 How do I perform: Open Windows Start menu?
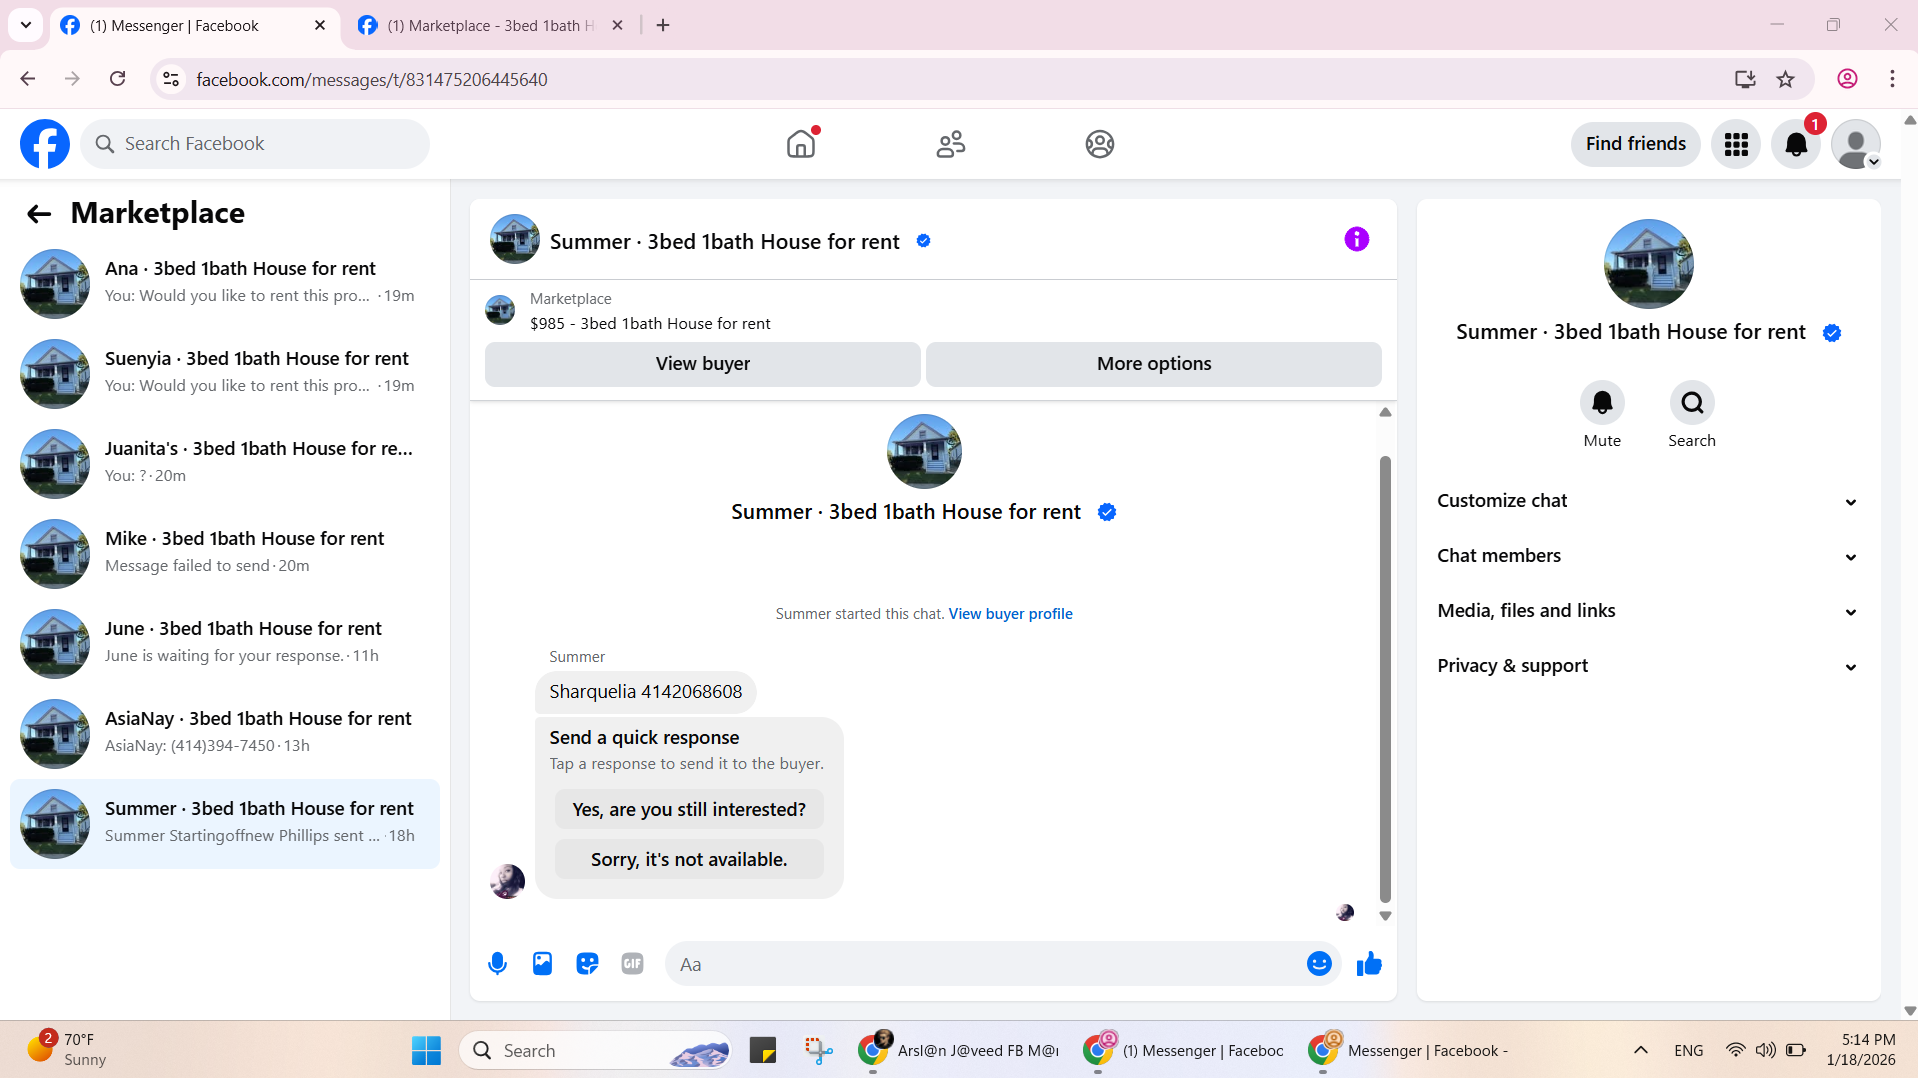click(426, 1050)
